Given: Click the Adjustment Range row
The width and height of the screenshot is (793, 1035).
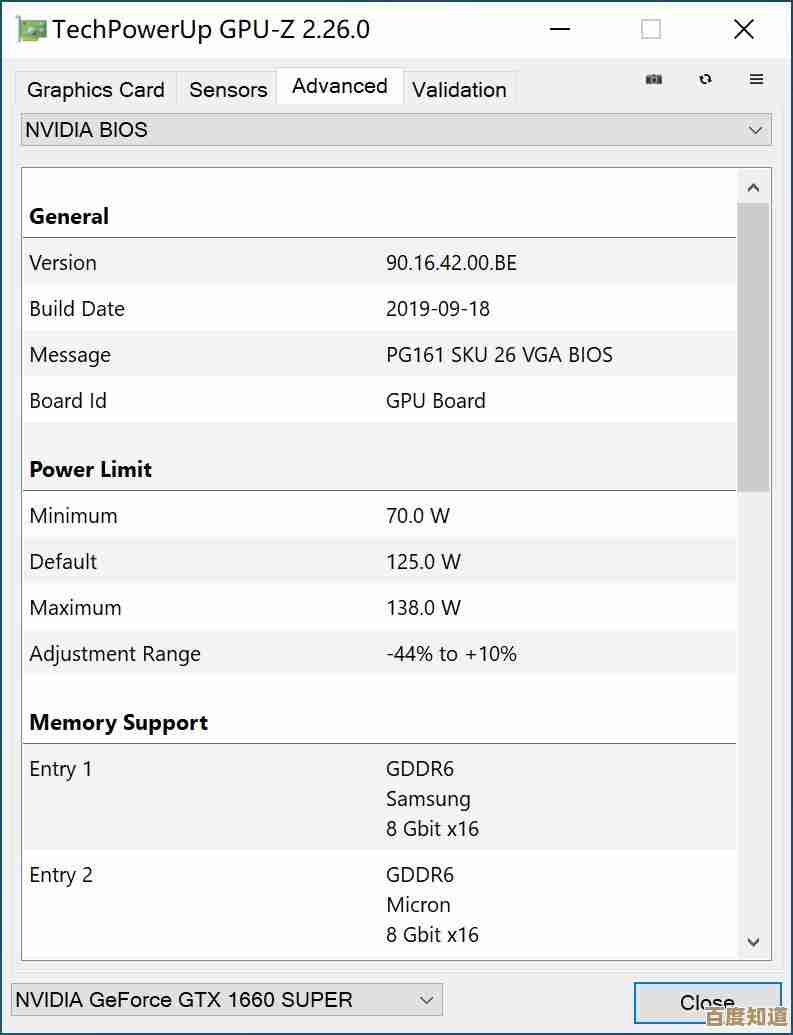Looking at the screenshot, I should [378, 654].
